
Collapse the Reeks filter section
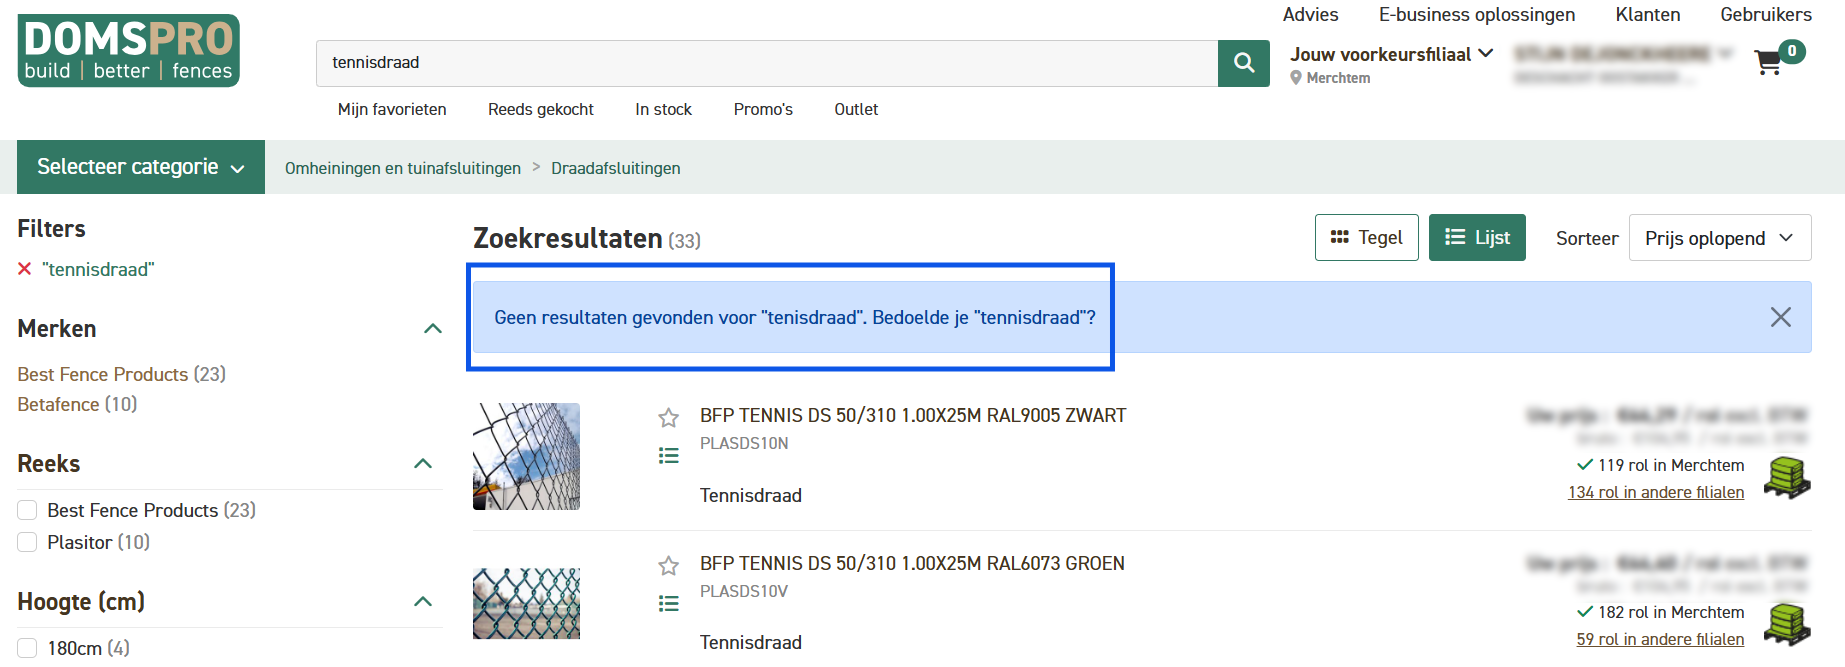tap(423, 464)
